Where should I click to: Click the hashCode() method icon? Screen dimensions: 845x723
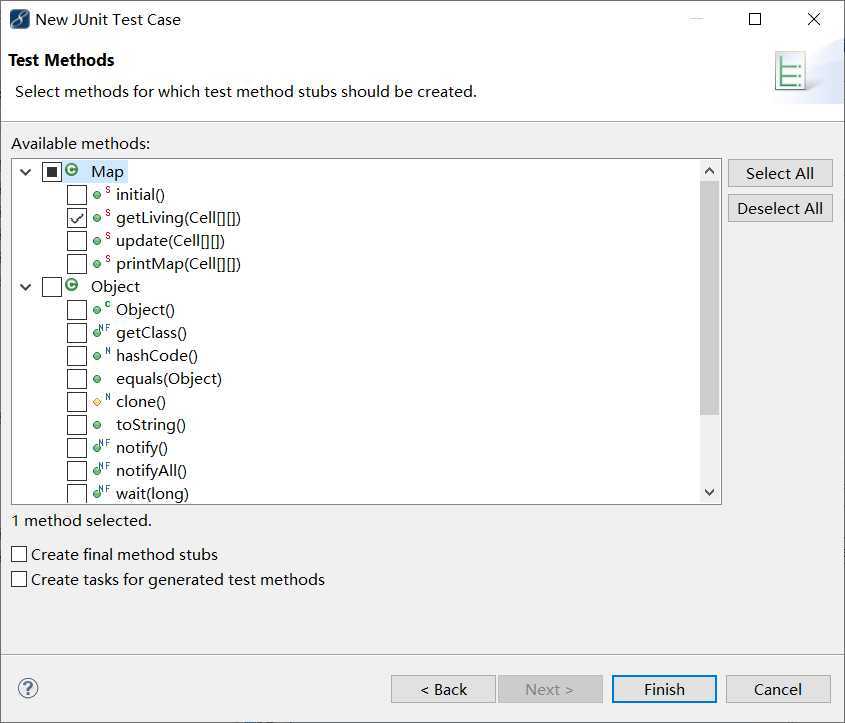tap(101, 354)
